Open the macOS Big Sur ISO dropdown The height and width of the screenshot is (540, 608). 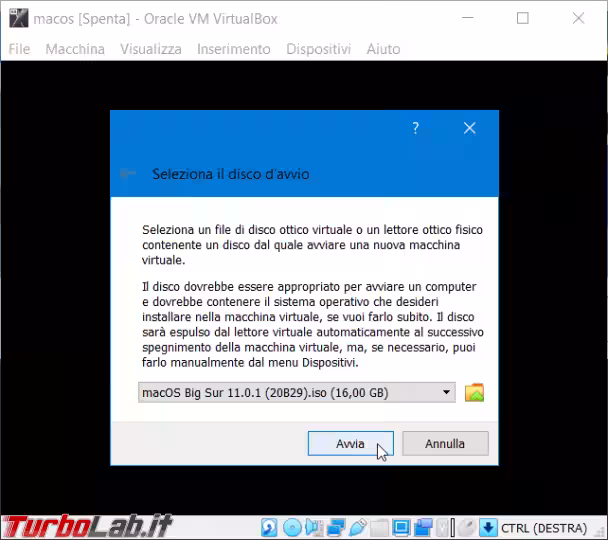297,392
